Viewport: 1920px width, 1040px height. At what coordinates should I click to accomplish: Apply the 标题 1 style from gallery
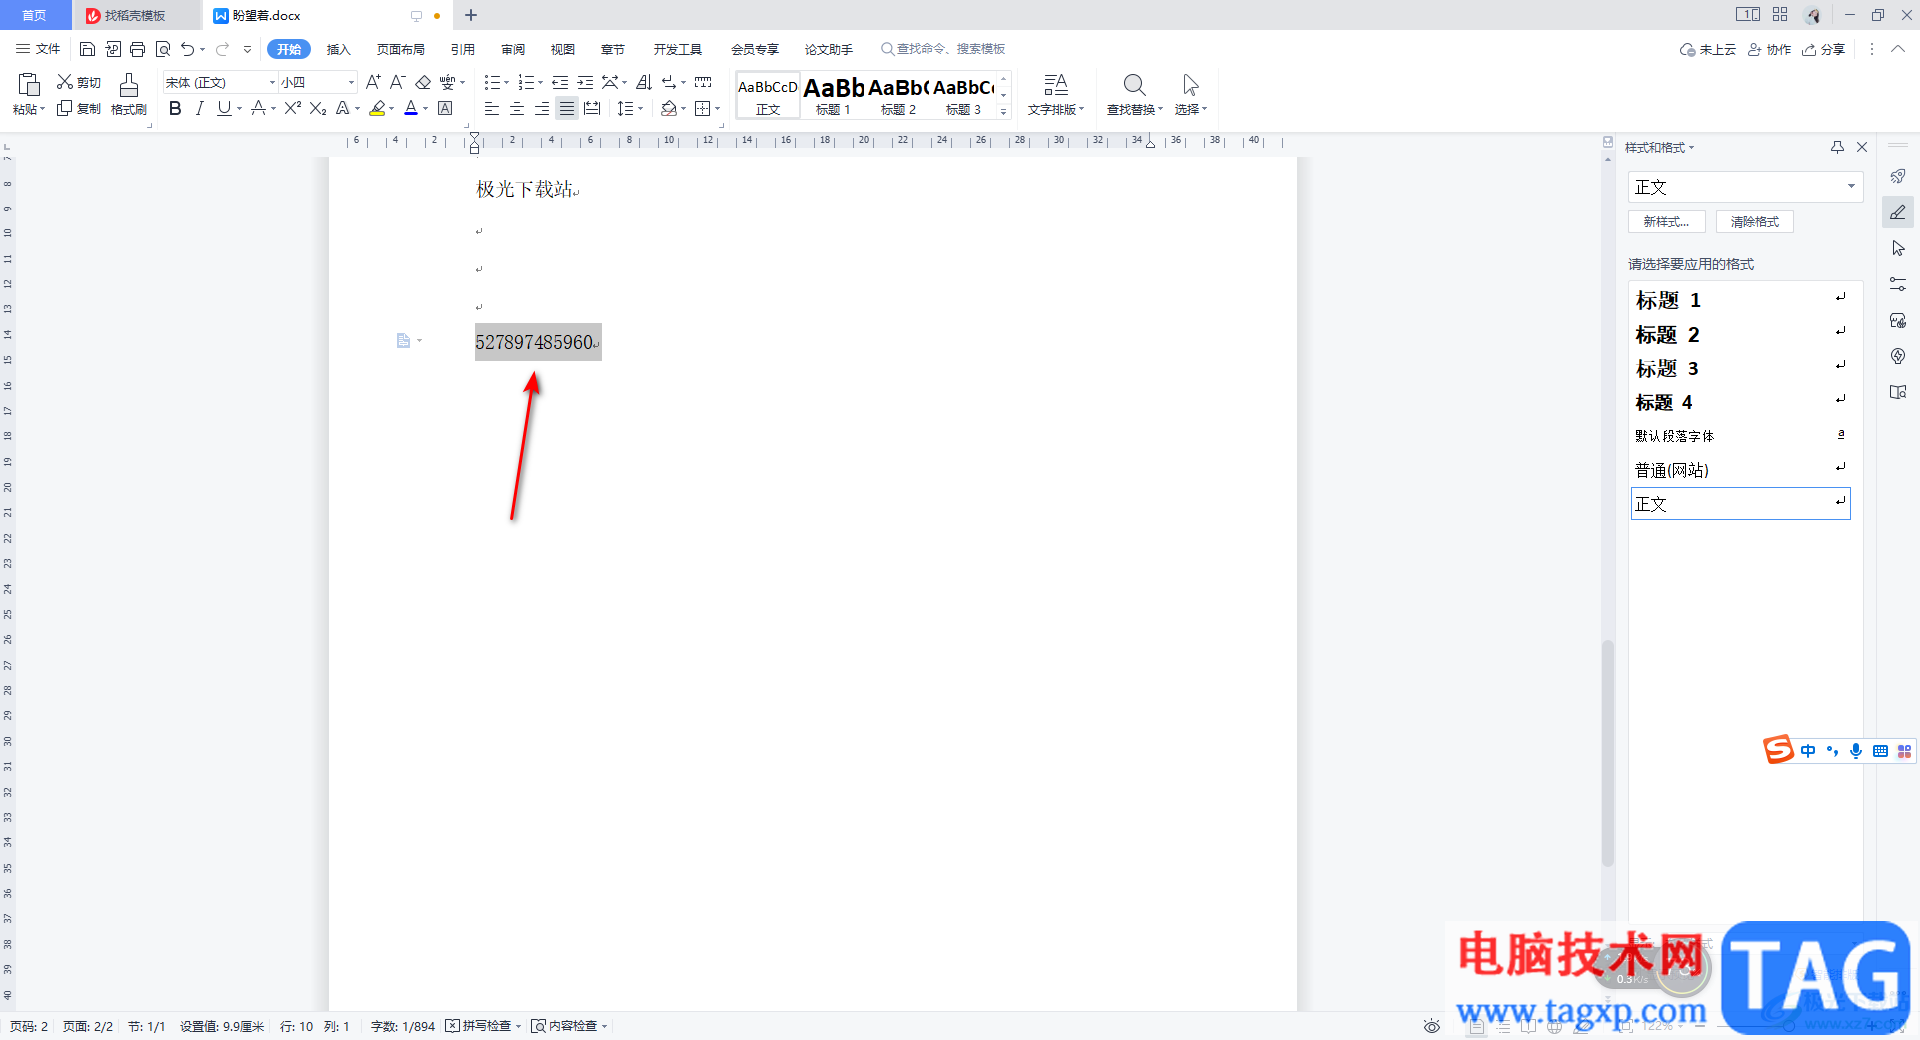click(833, 95)
